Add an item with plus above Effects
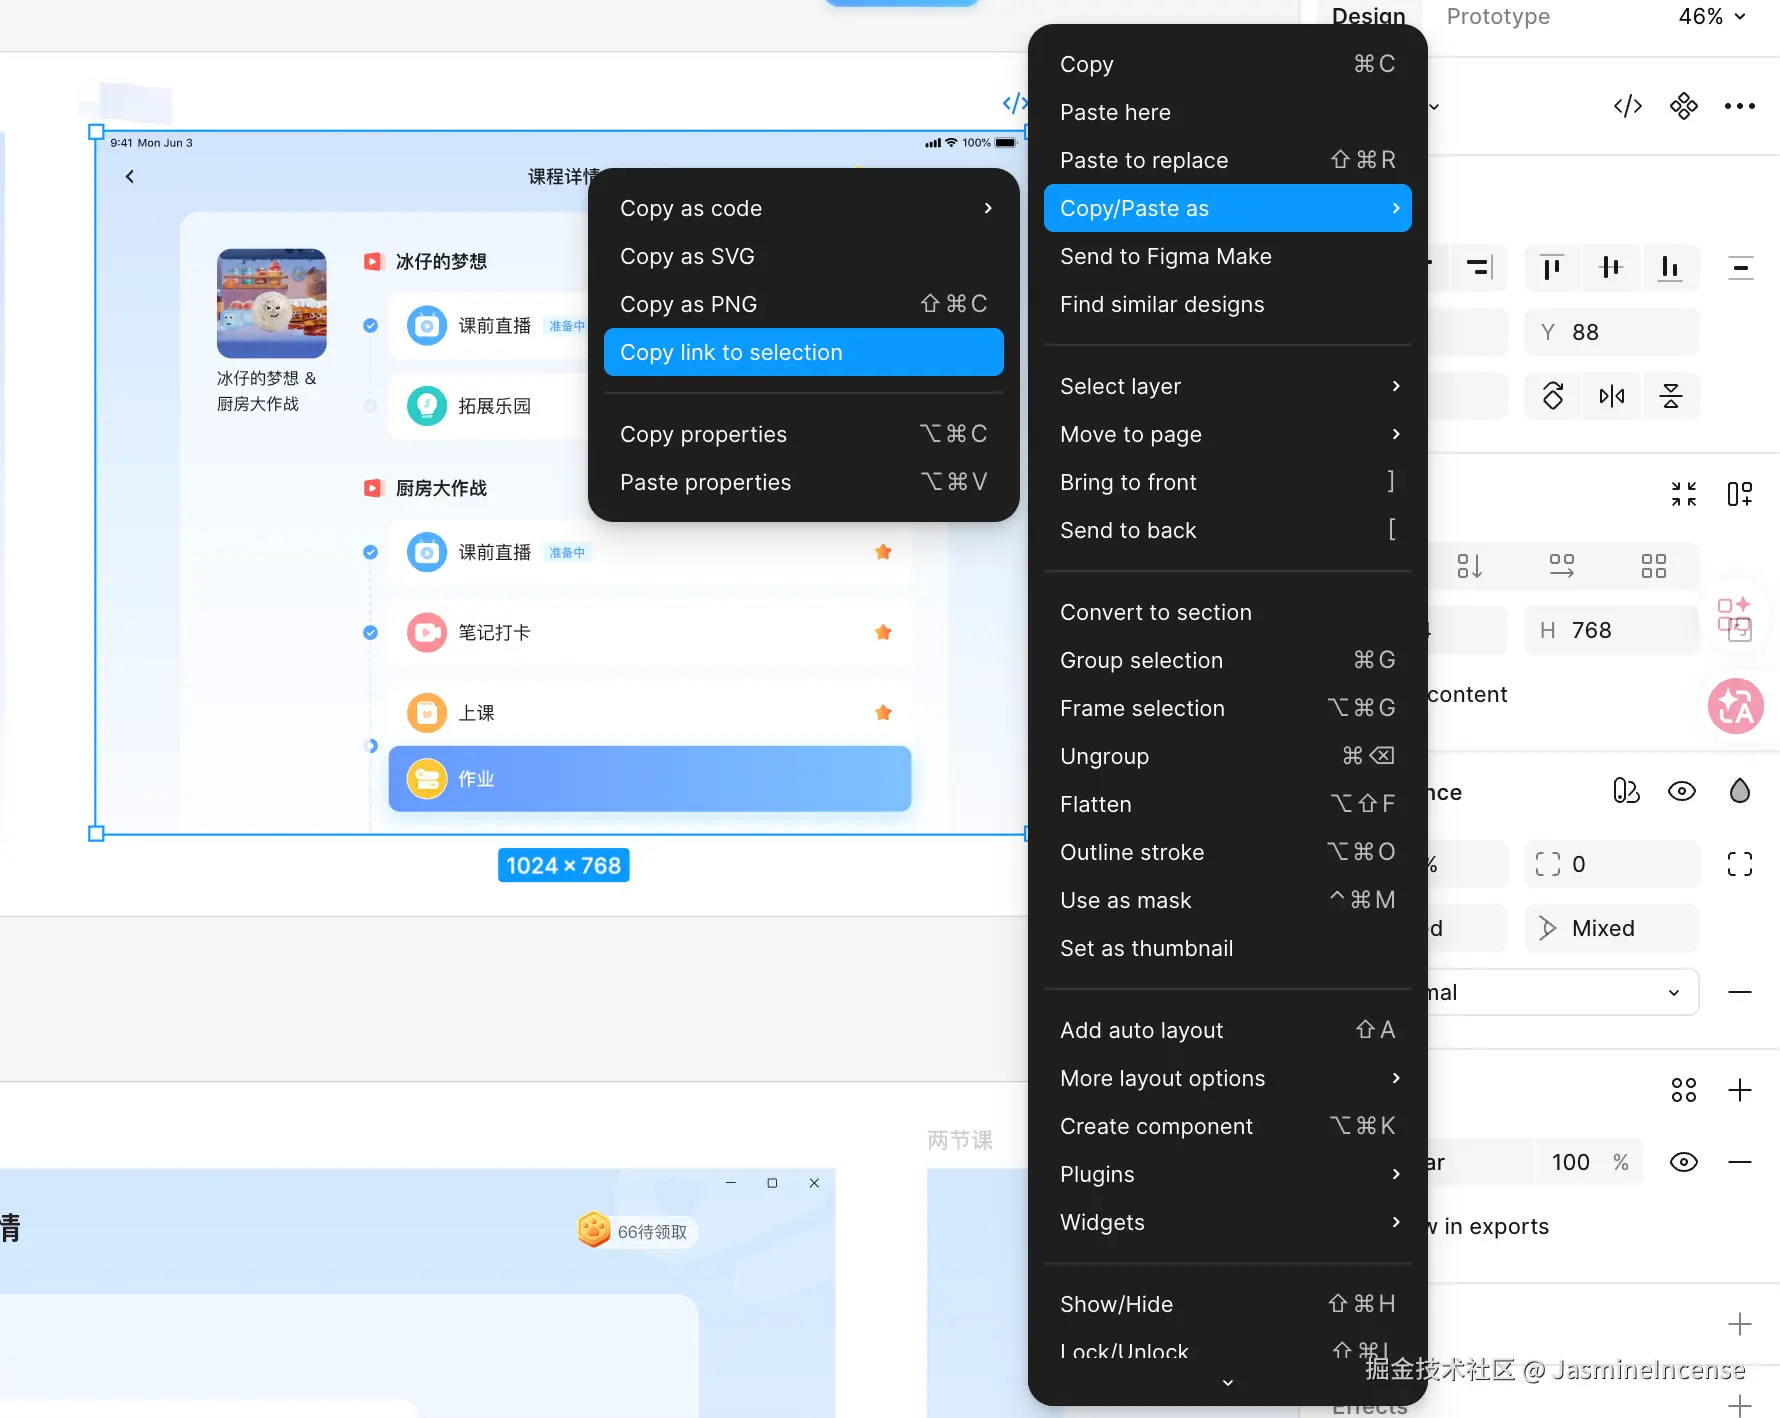This screenshot has height=1418, width=1780. click(1740, 1324)
